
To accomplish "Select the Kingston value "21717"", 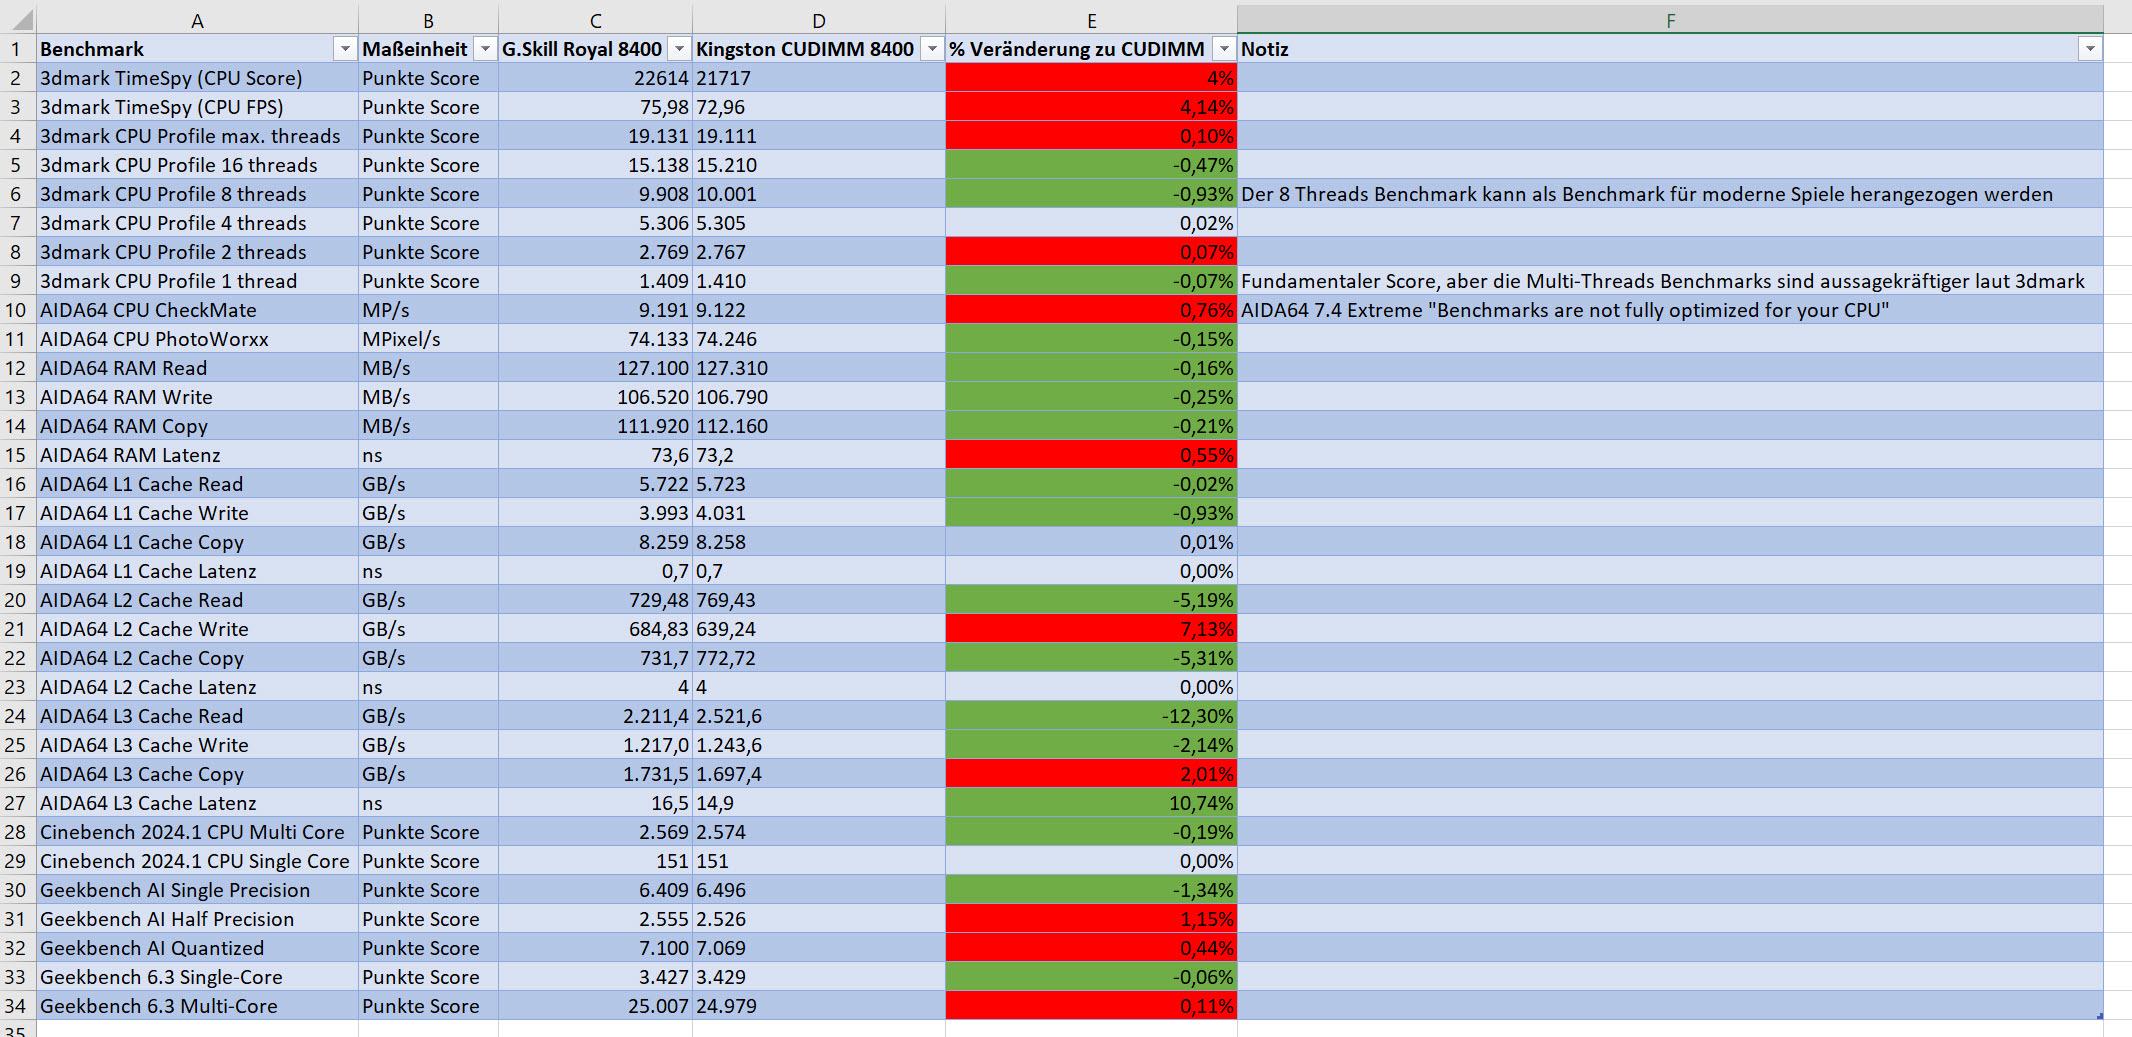I will pos(819,78).
